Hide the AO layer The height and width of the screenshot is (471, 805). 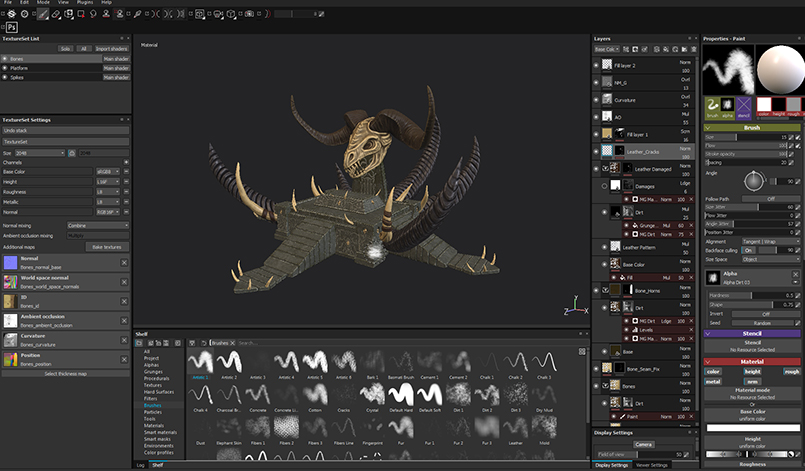point(596,117)
